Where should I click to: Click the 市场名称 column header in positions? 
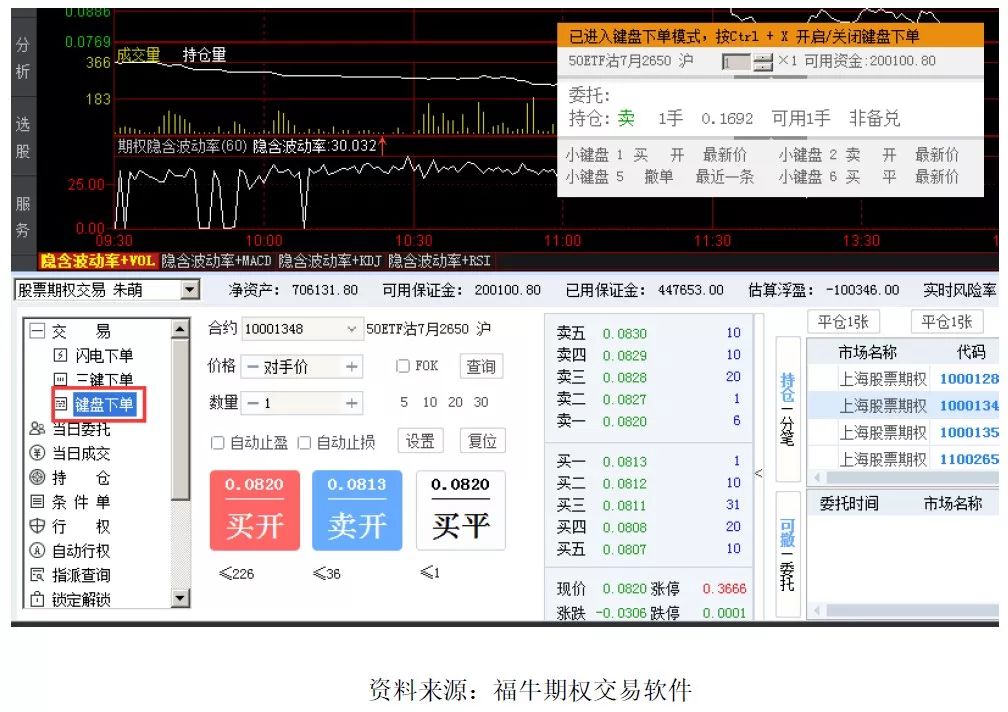867,352
